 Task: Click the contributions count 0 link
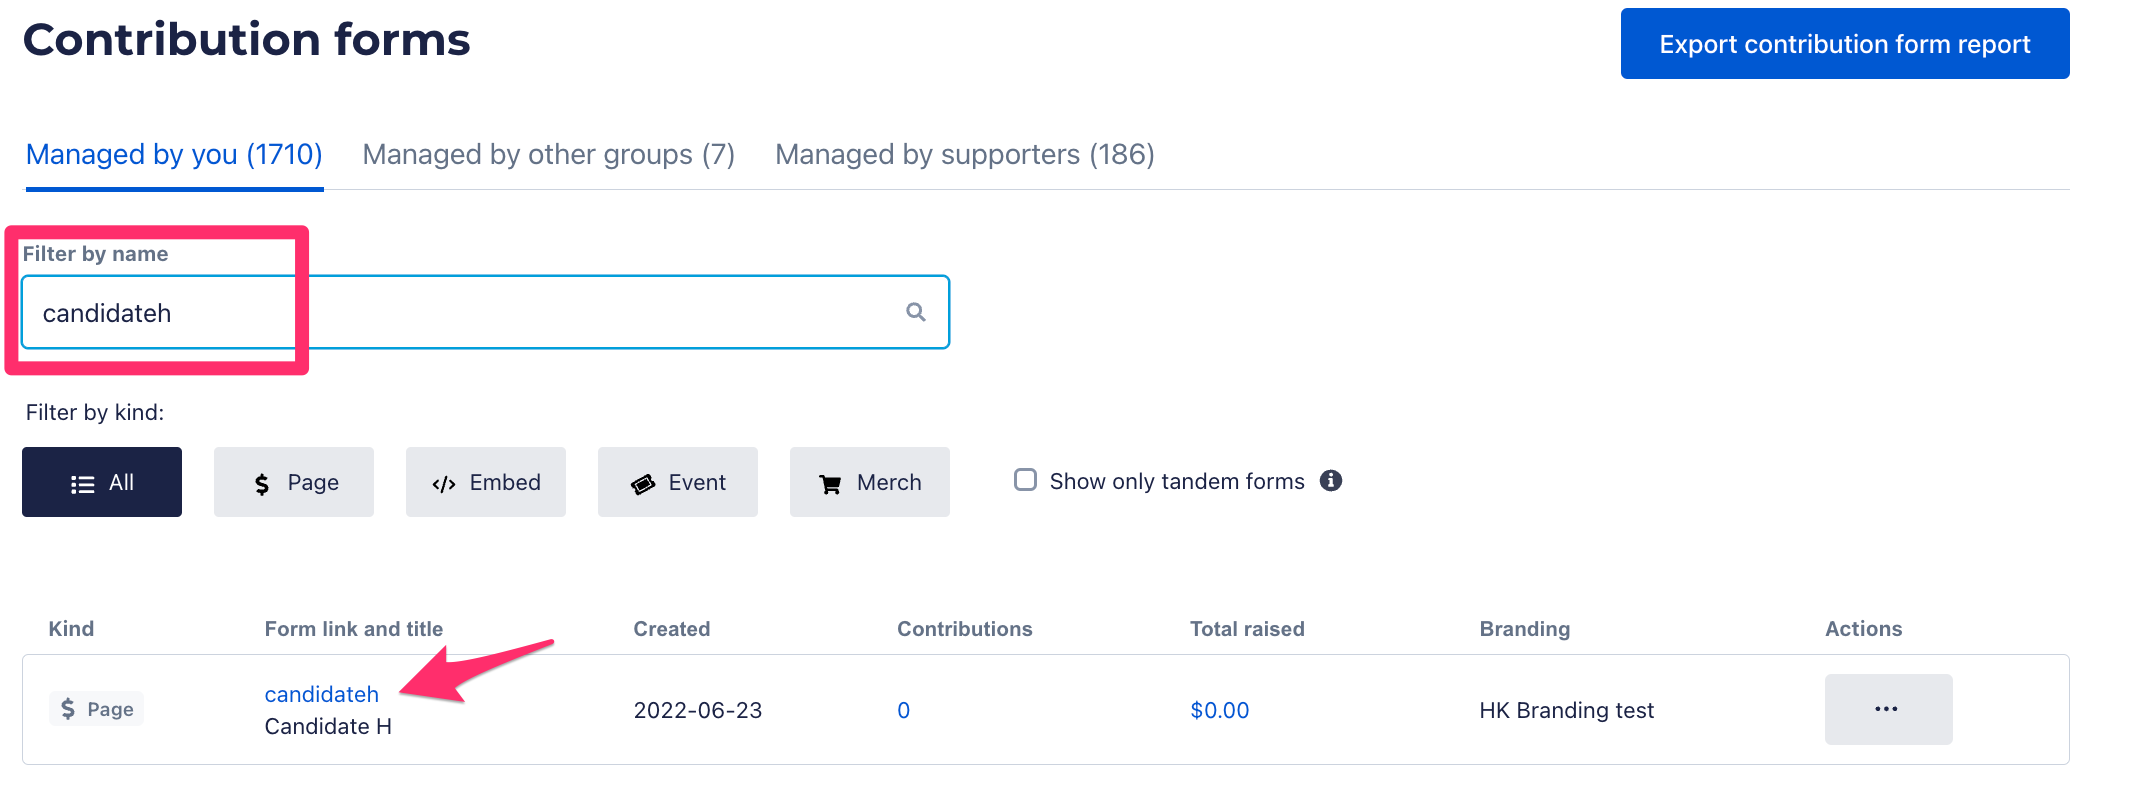point(903,710)
